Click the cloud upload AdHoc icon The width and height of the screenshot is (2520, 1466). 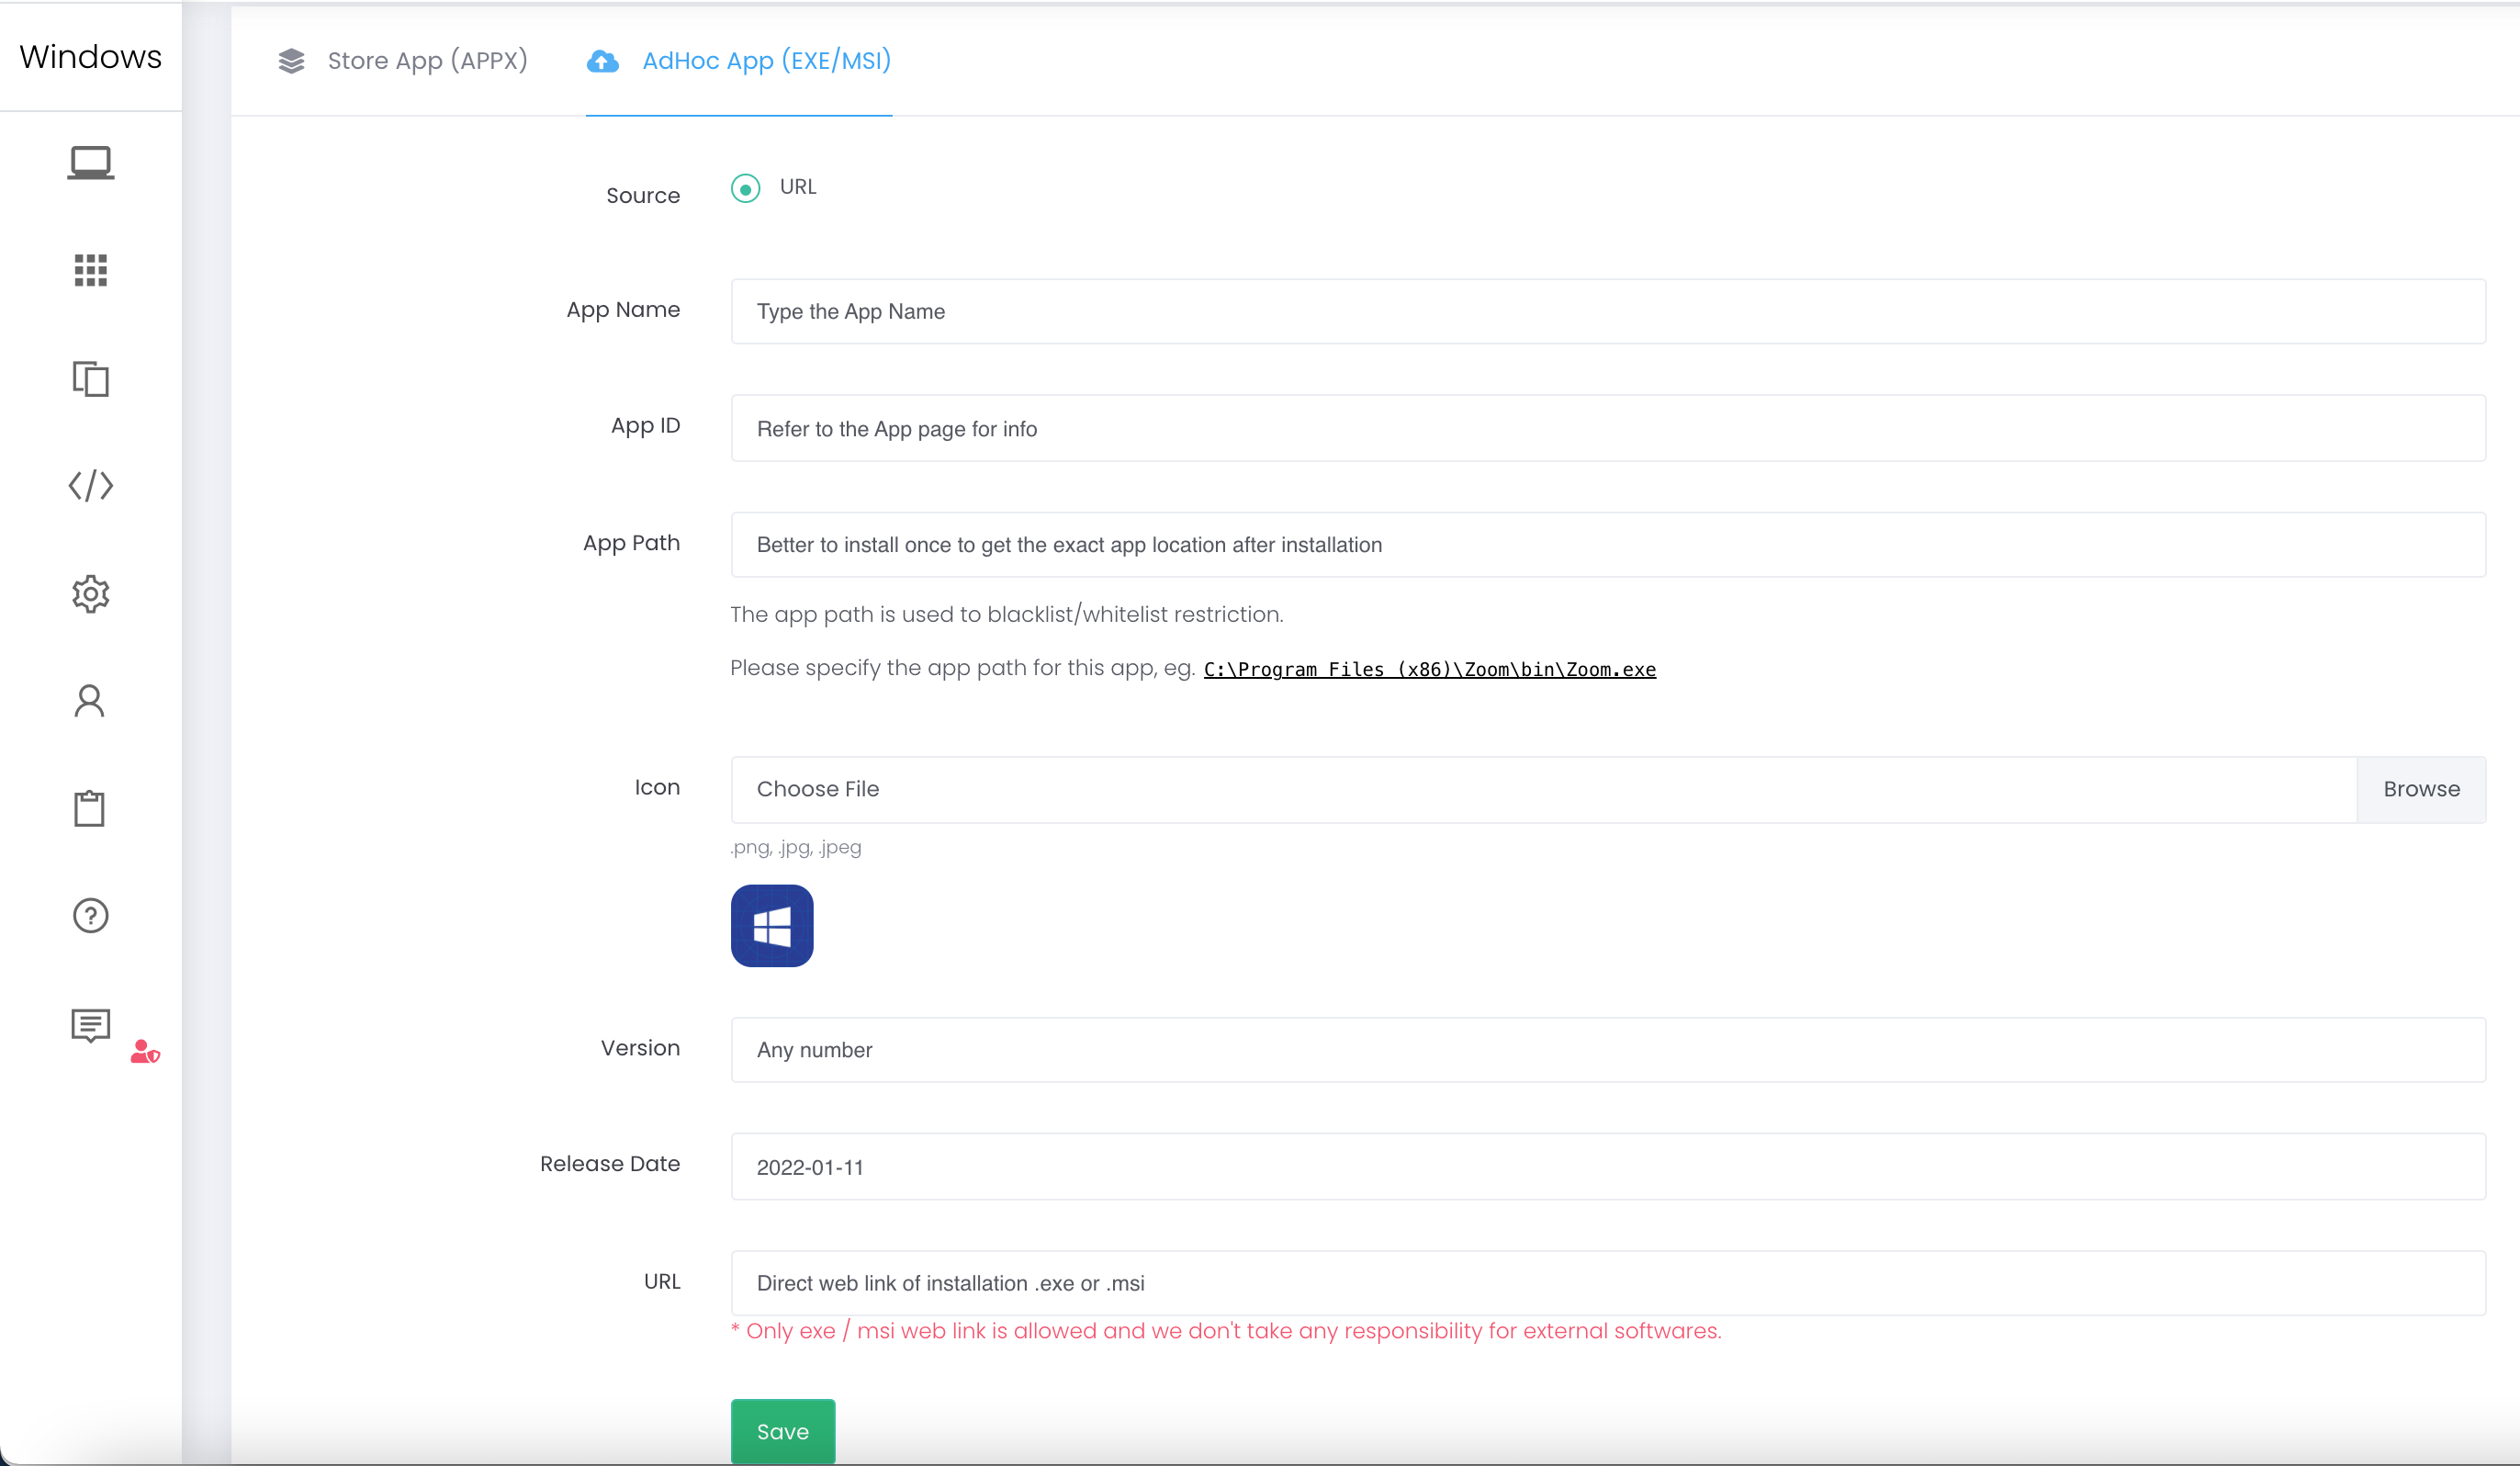pos(602,61)
